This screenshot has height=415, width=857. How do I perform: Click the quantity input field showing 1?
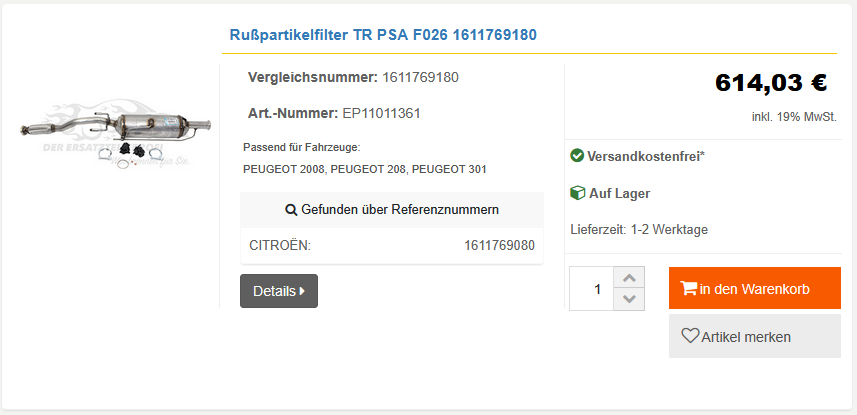(591, 289)
